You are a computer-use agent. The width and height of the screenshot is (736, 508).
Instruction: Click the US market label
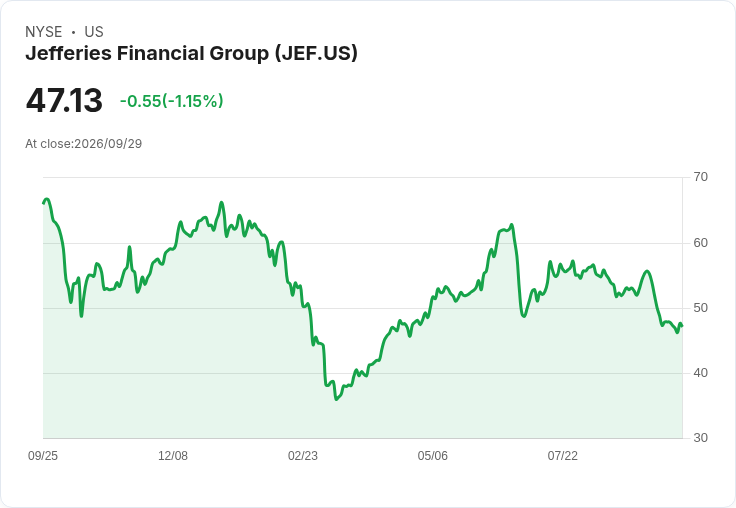click(94, 31)
